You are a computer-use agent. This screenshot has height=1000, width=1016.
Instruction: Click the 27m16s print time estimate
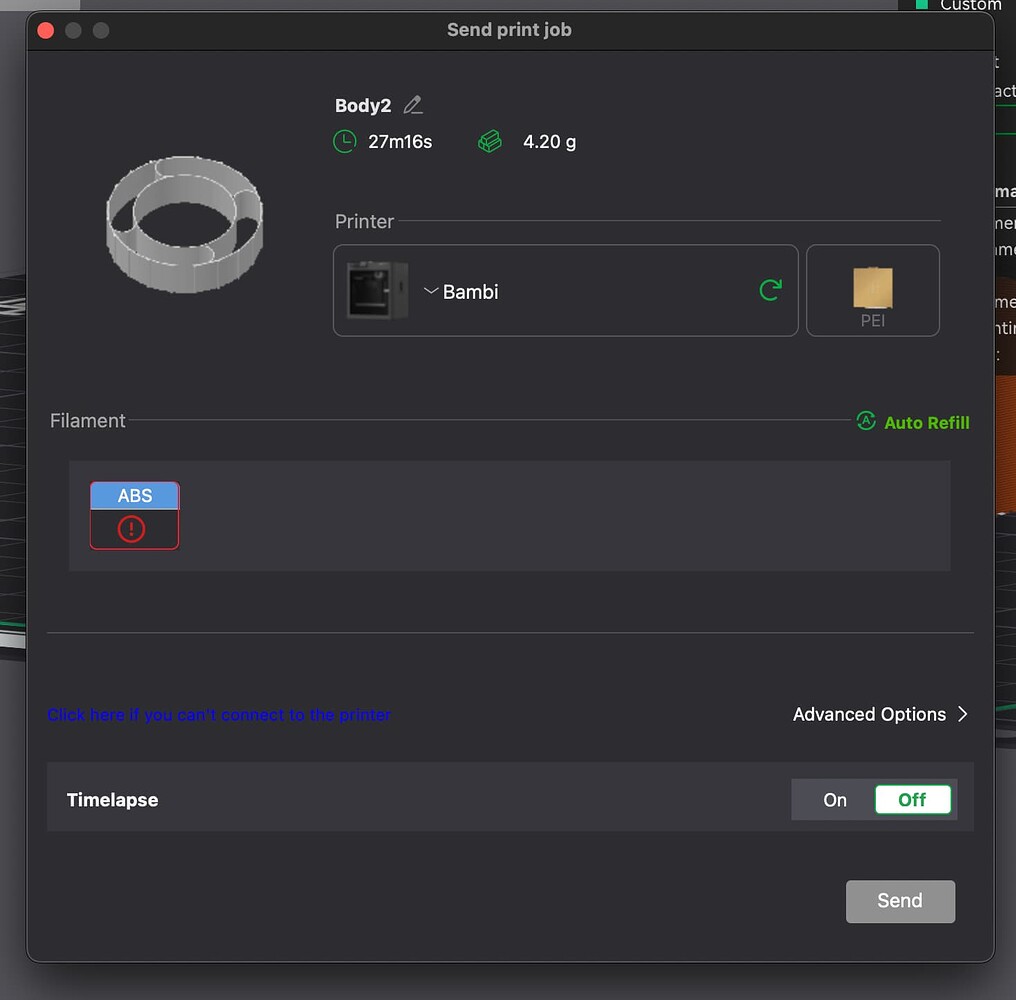click(400, 142)
